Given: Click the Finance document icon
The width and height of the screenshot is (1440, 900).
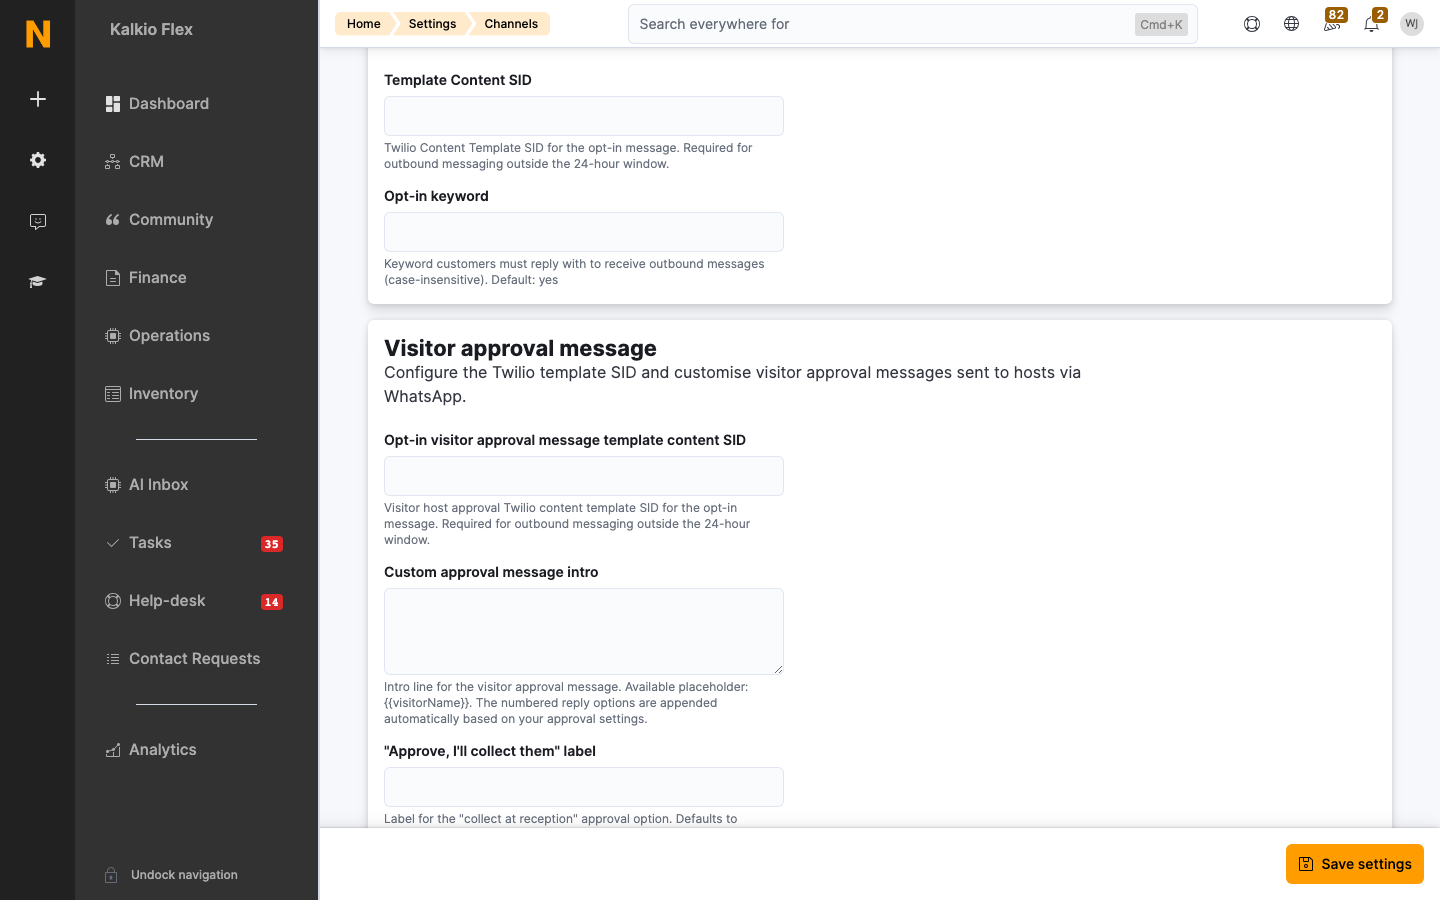Looking at the screenshot, I should pos(113,278).
